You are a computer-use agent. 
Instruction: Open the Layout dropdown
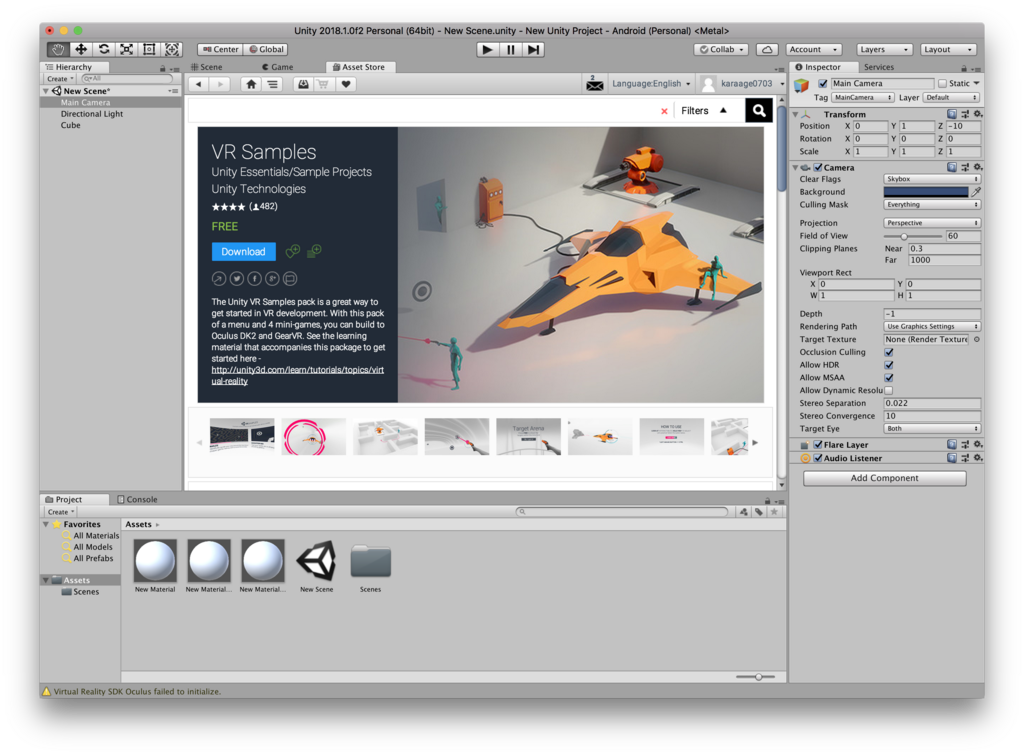[948, 49]
